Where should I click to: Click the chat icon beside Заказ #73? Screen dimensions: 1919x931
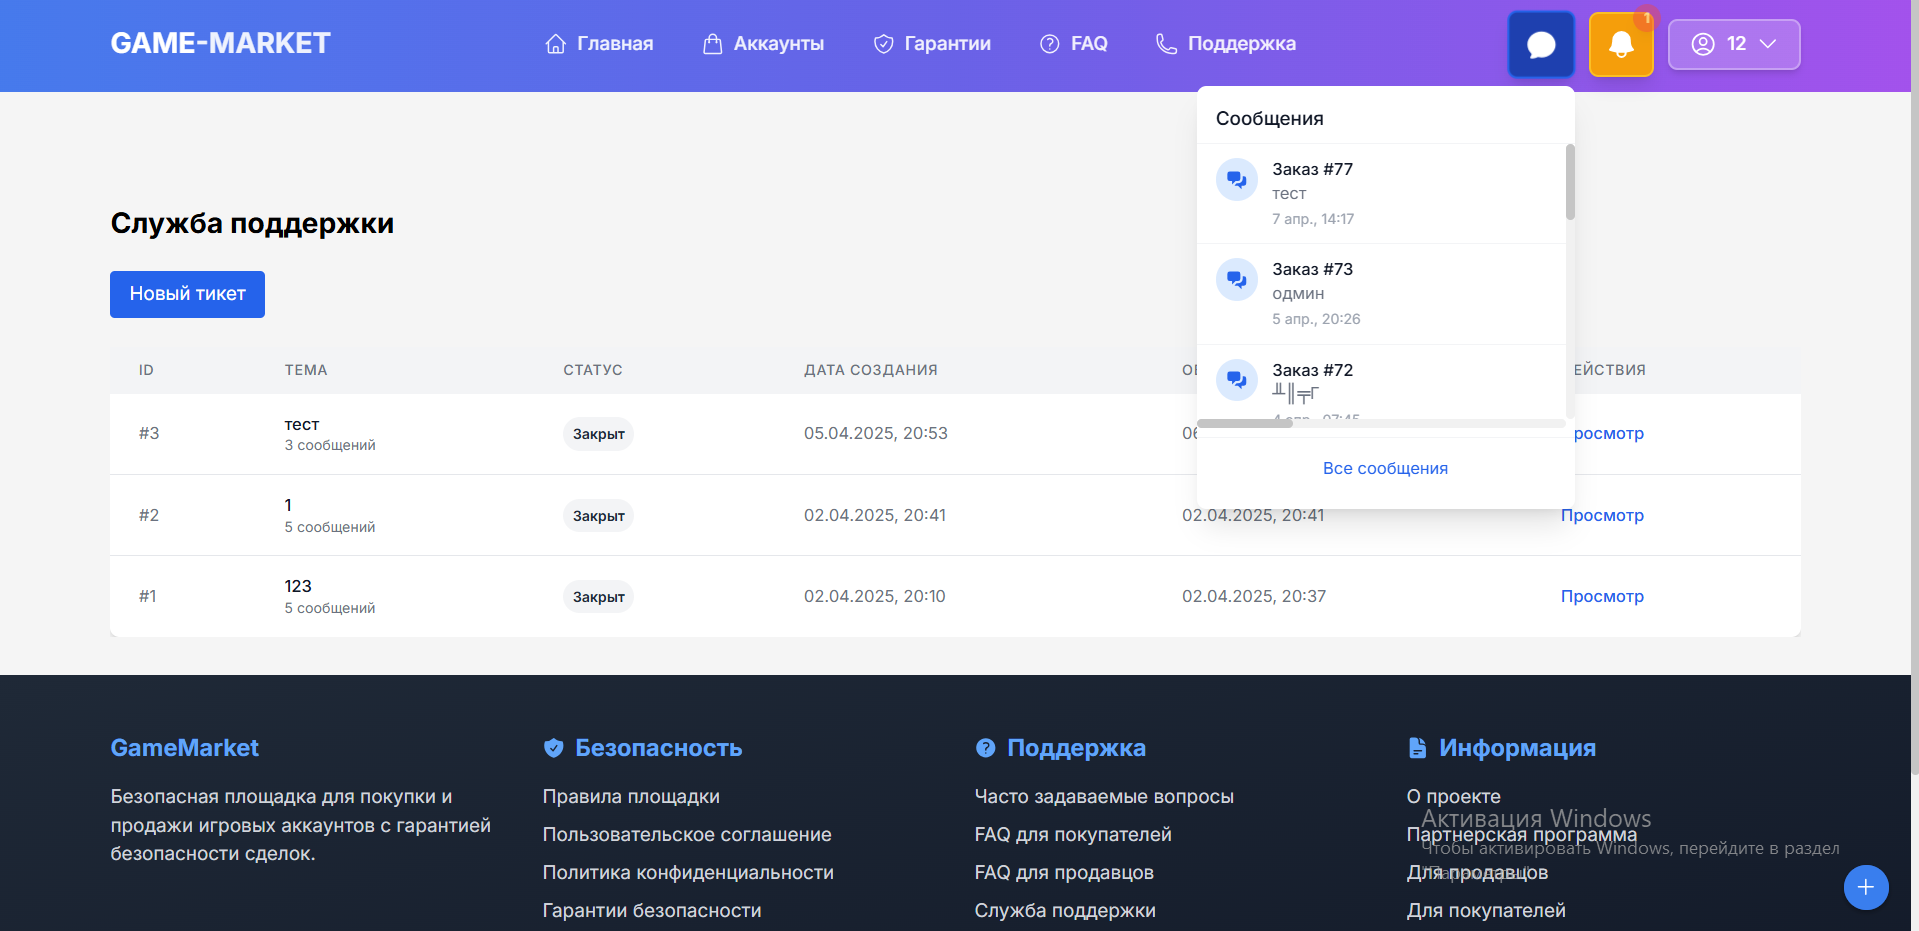(1237, 280)
